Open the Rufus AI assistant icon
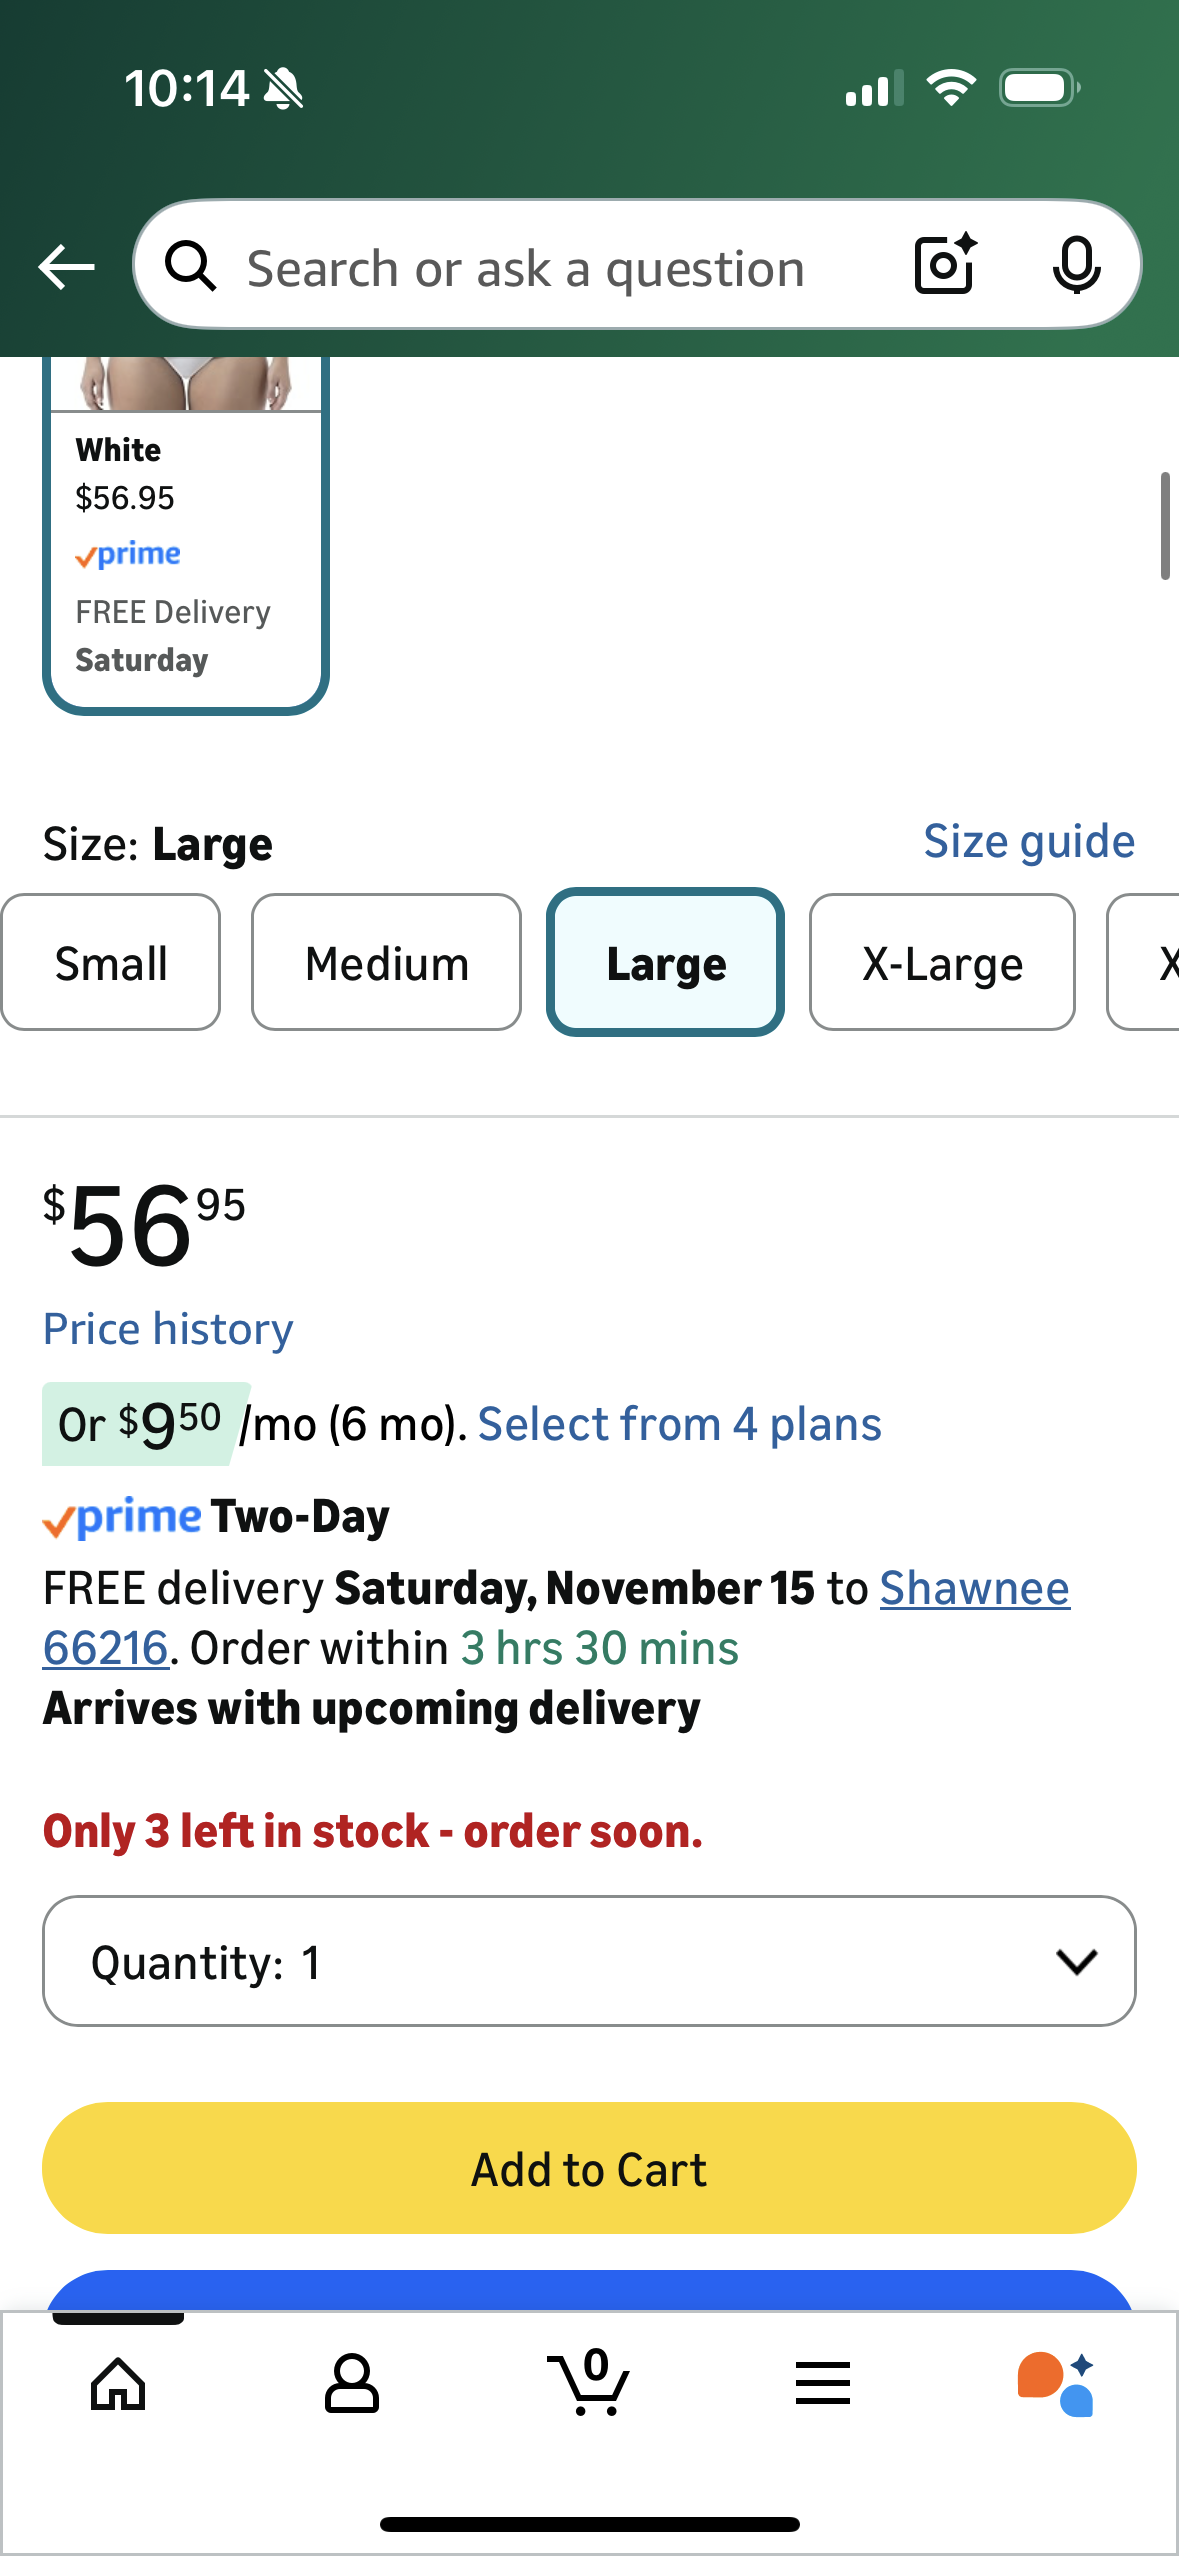 click(1056, 2384)
